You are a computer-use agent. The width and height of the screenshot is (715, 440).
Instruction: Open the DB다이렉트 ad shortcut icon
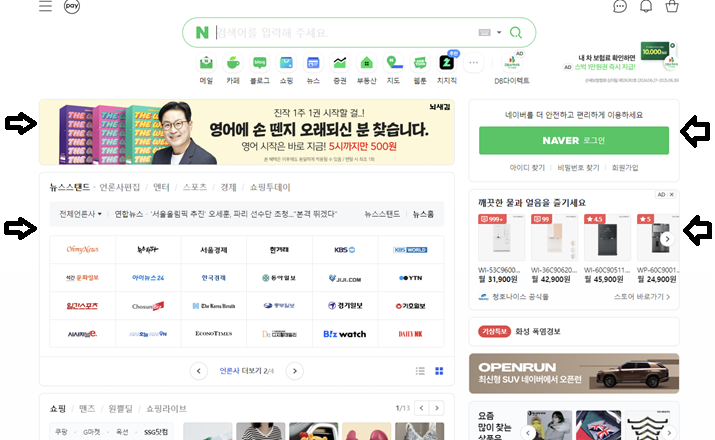pyautogui.click(x=512, y=63)
